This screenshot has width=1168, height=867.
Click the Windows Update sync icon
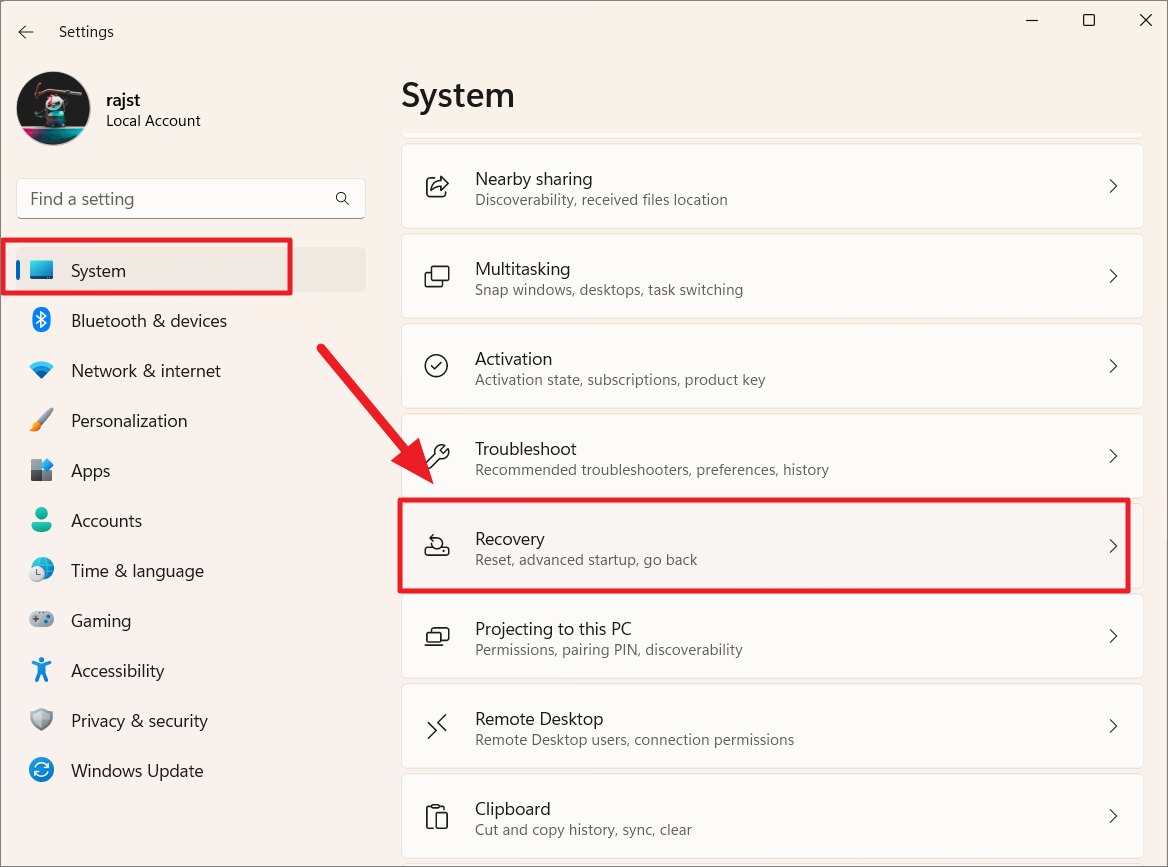42,769
